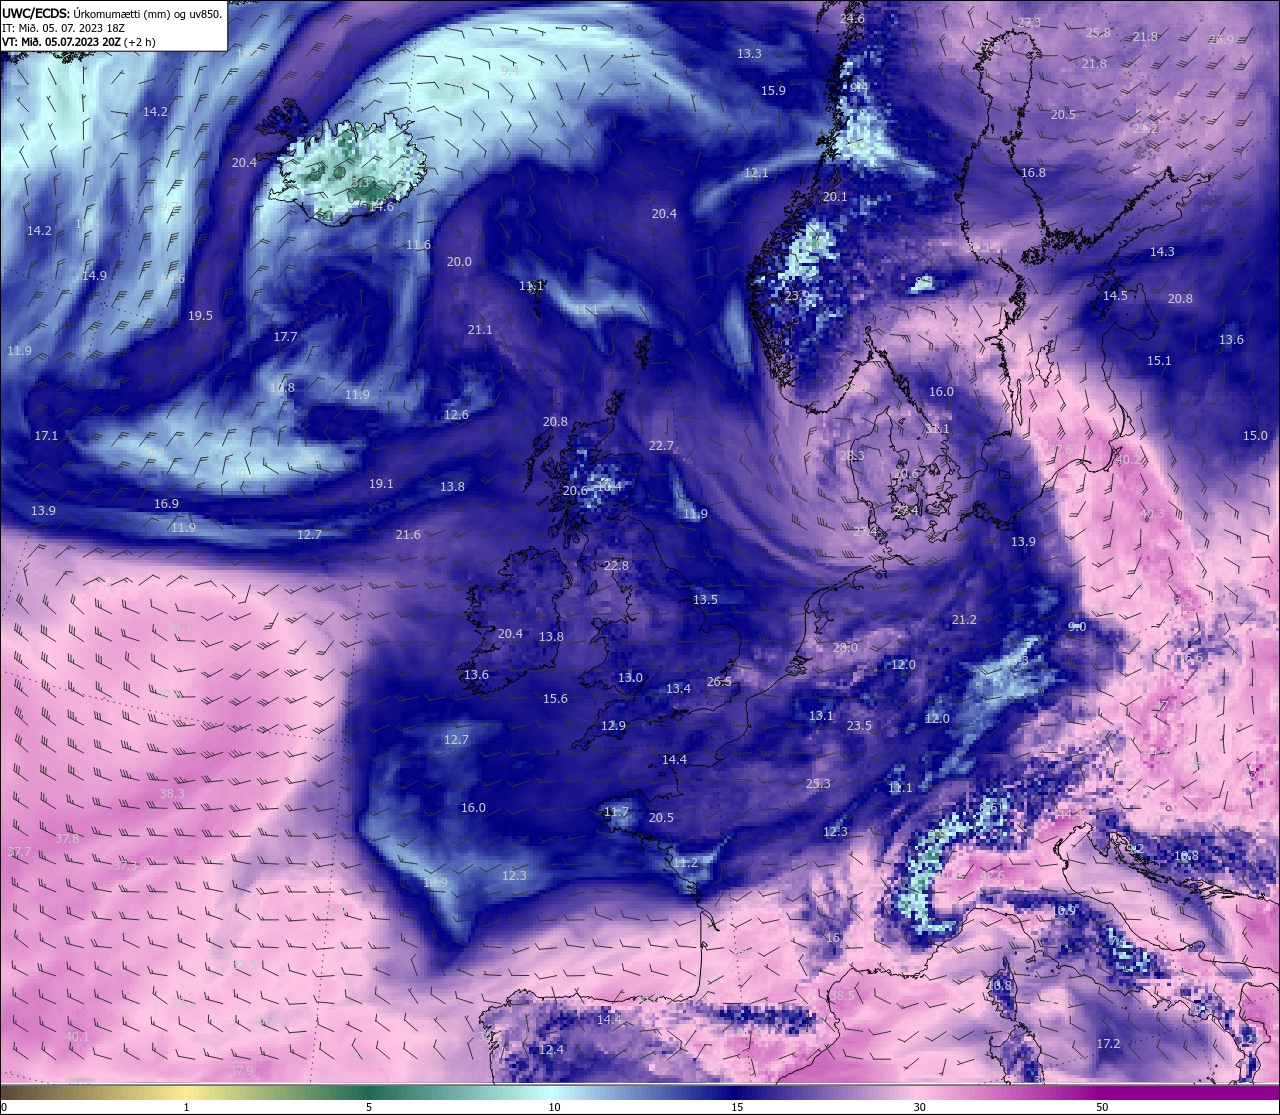Select the 15.6 value label
The height and width of the screenshot is (1115, 1280).
pyautogui.click(x=555, y=698)
